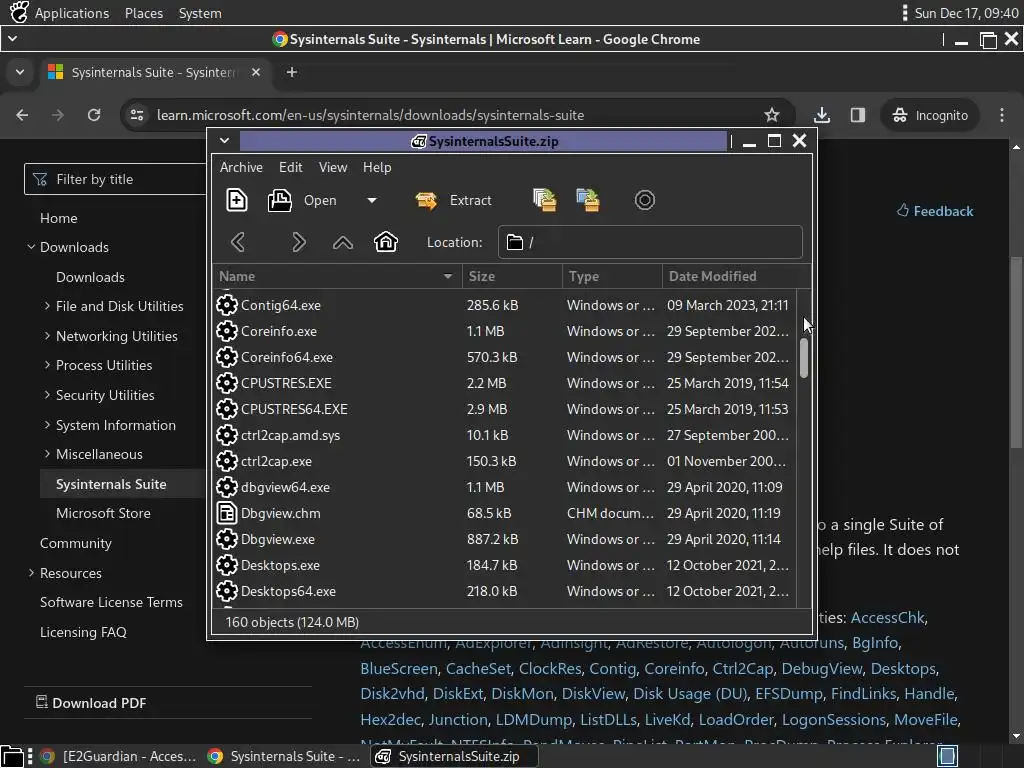Click the new archive icon in the toolbar
1024x768 pixels.
[x=236, y=200]
